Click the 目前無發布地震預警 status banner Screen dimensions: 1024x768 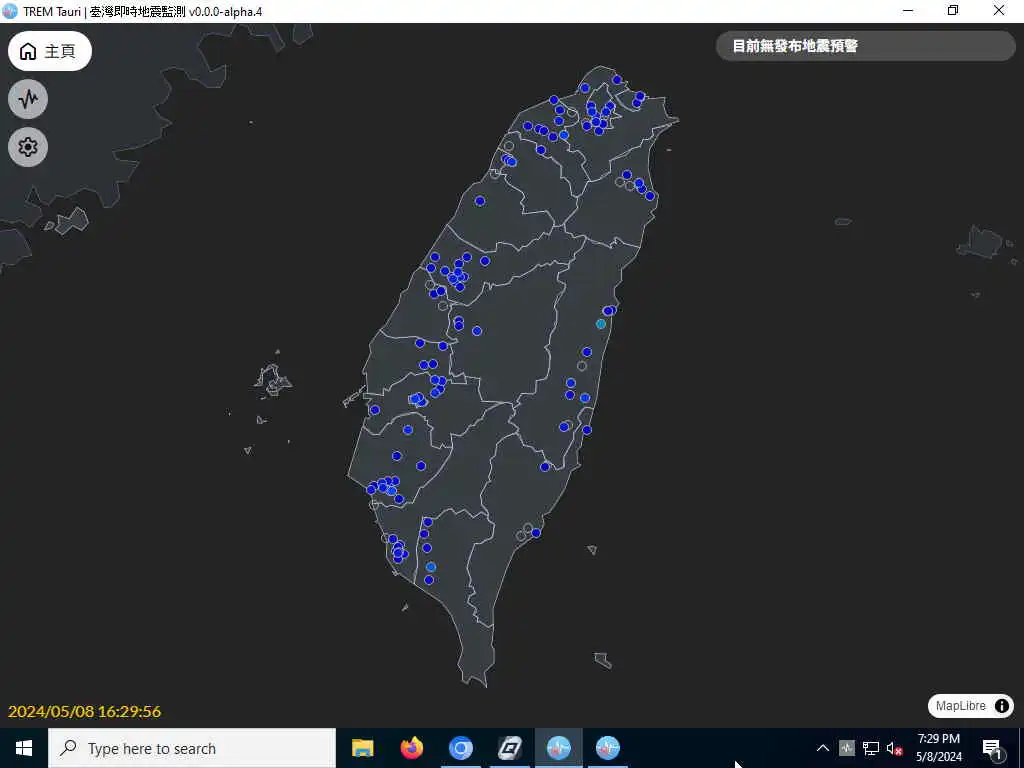tap(866, 46)
